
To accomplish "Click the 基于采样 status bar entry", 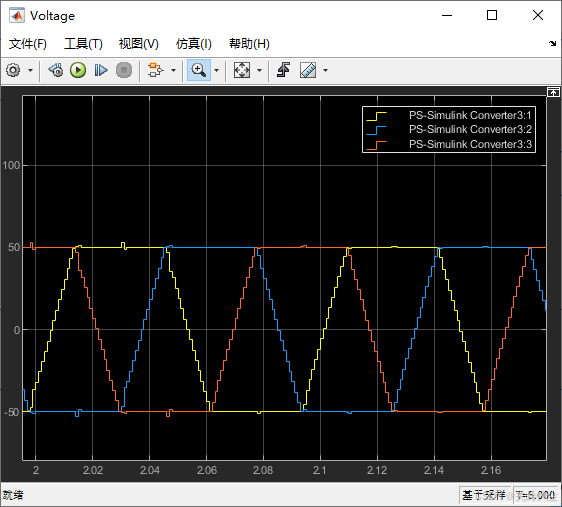I will (x=484, y=495).
